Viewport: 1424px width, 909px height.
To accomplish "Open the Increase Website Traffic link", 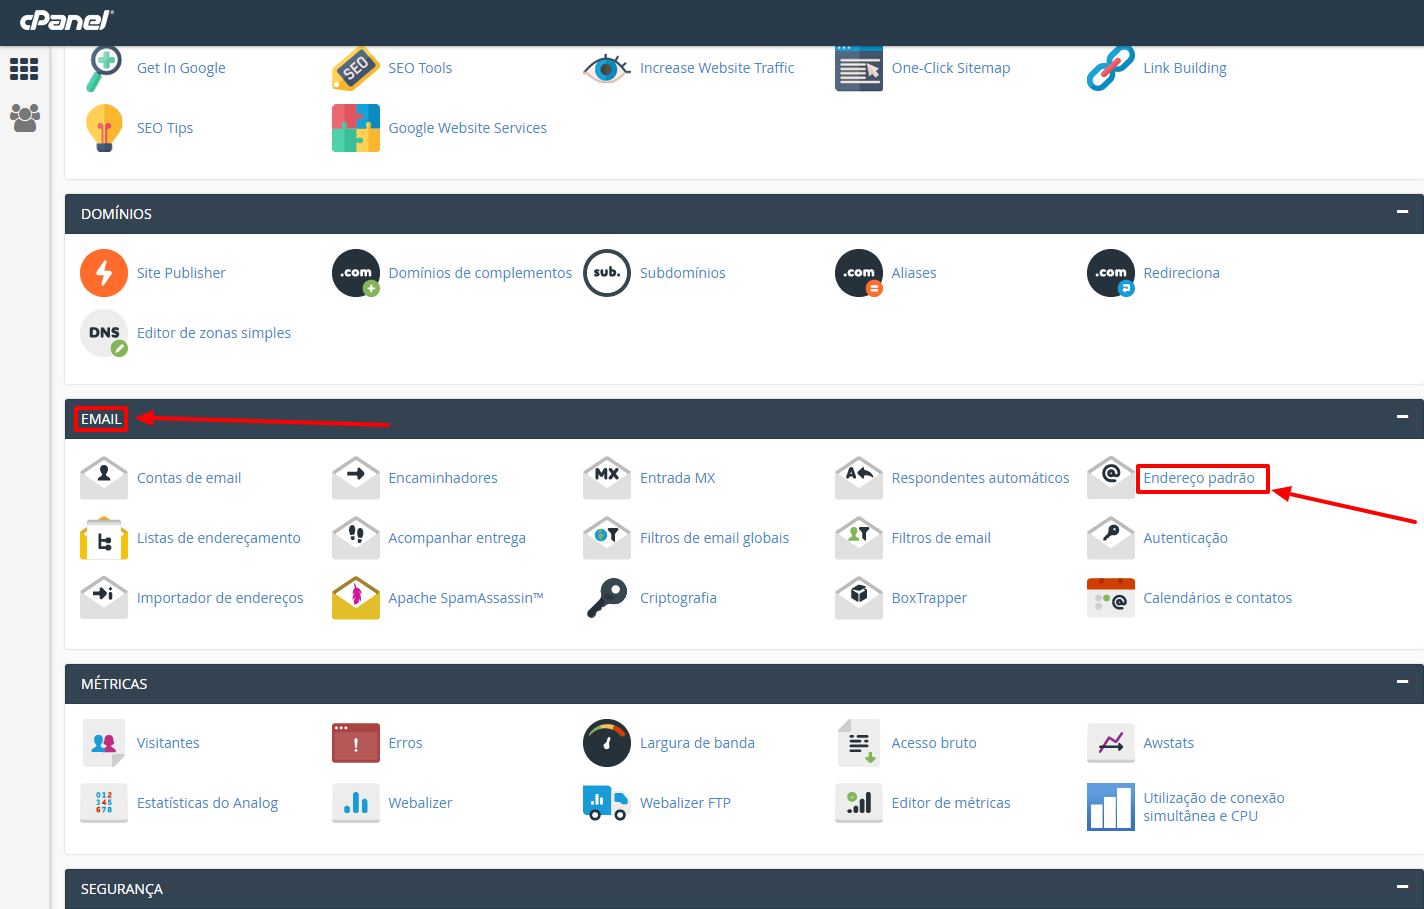I will (717, 68).
